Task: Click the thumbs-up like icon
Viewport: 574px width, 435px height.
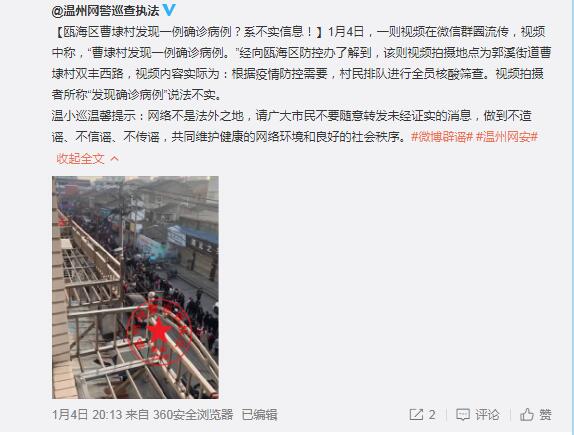Action: pos(527,414)
